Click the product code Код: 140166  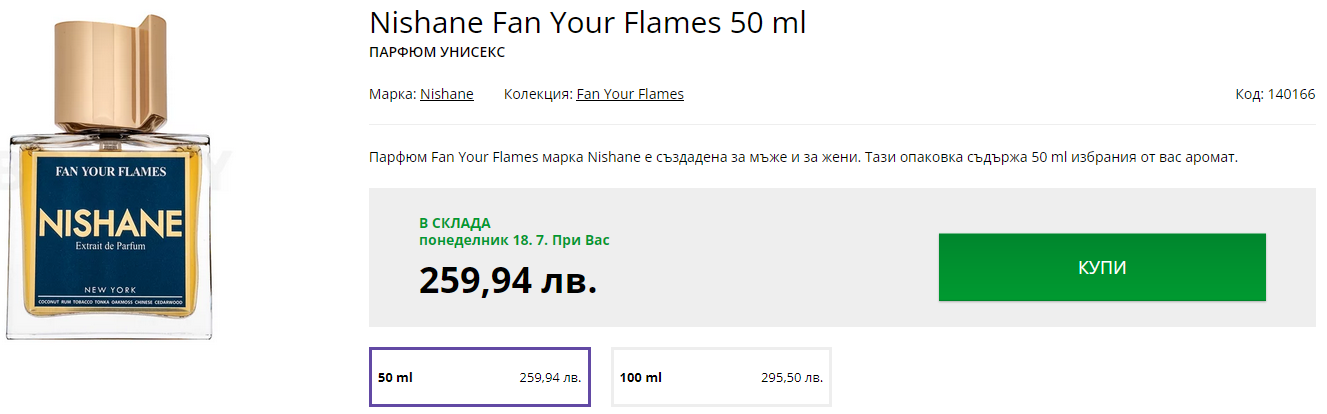coord(1275,94)
